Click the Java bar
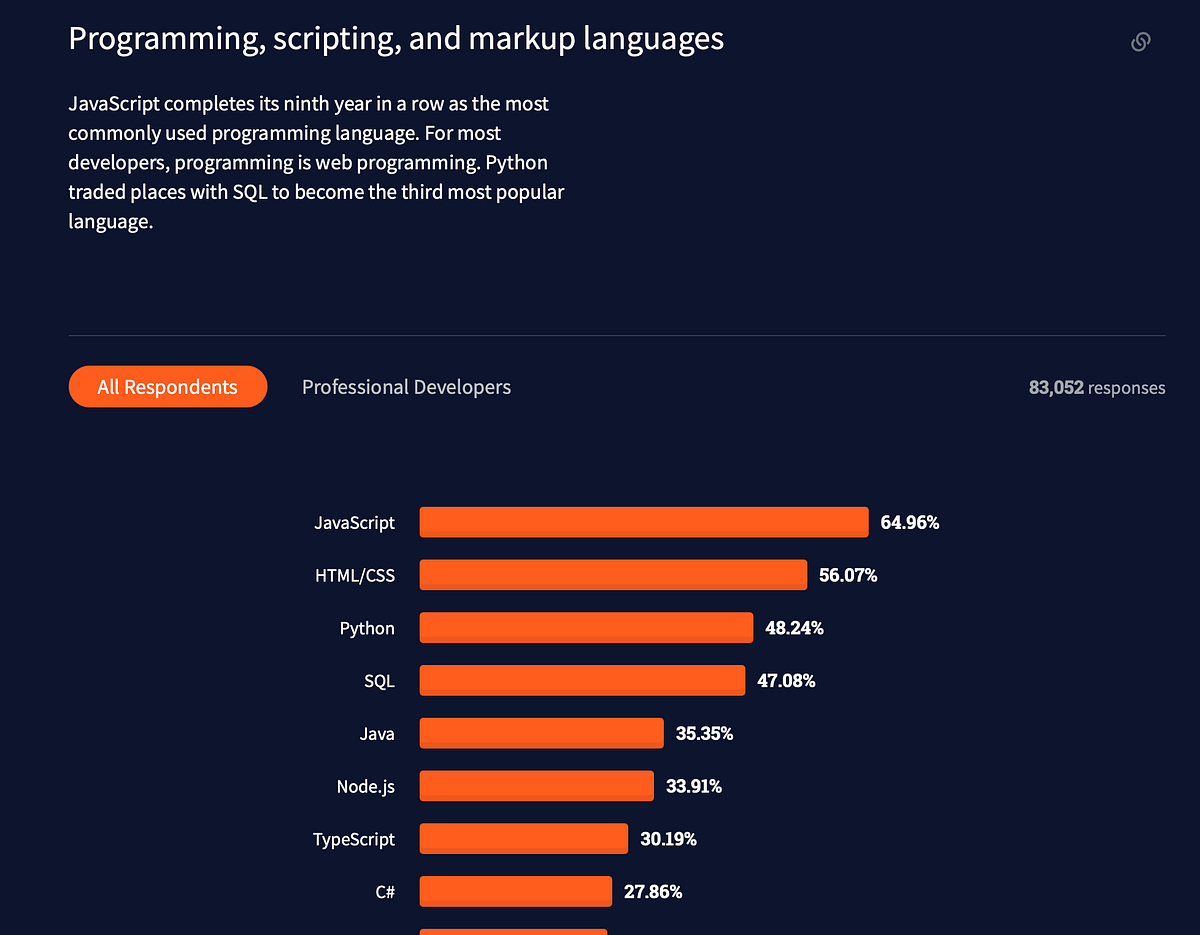This screenshot has height=935, width=1200. (540, 733)
